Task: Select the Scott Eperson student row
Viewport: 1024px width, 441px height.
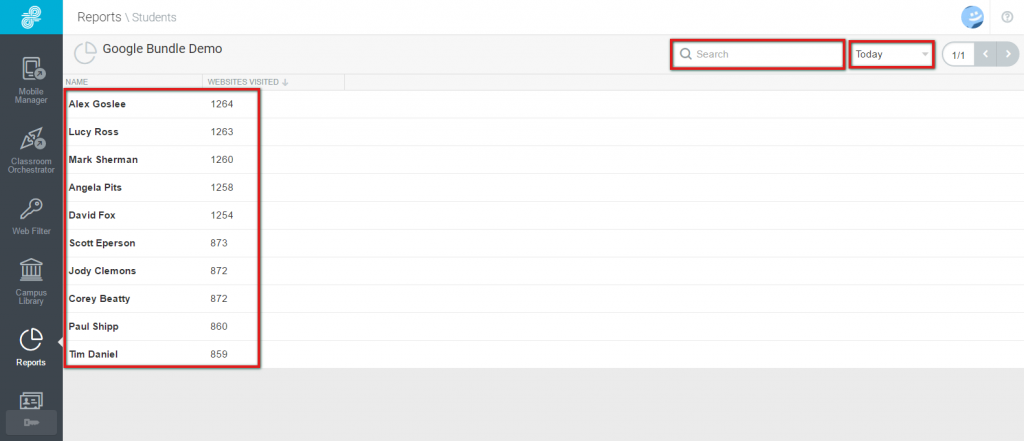Action: point(543,243)
